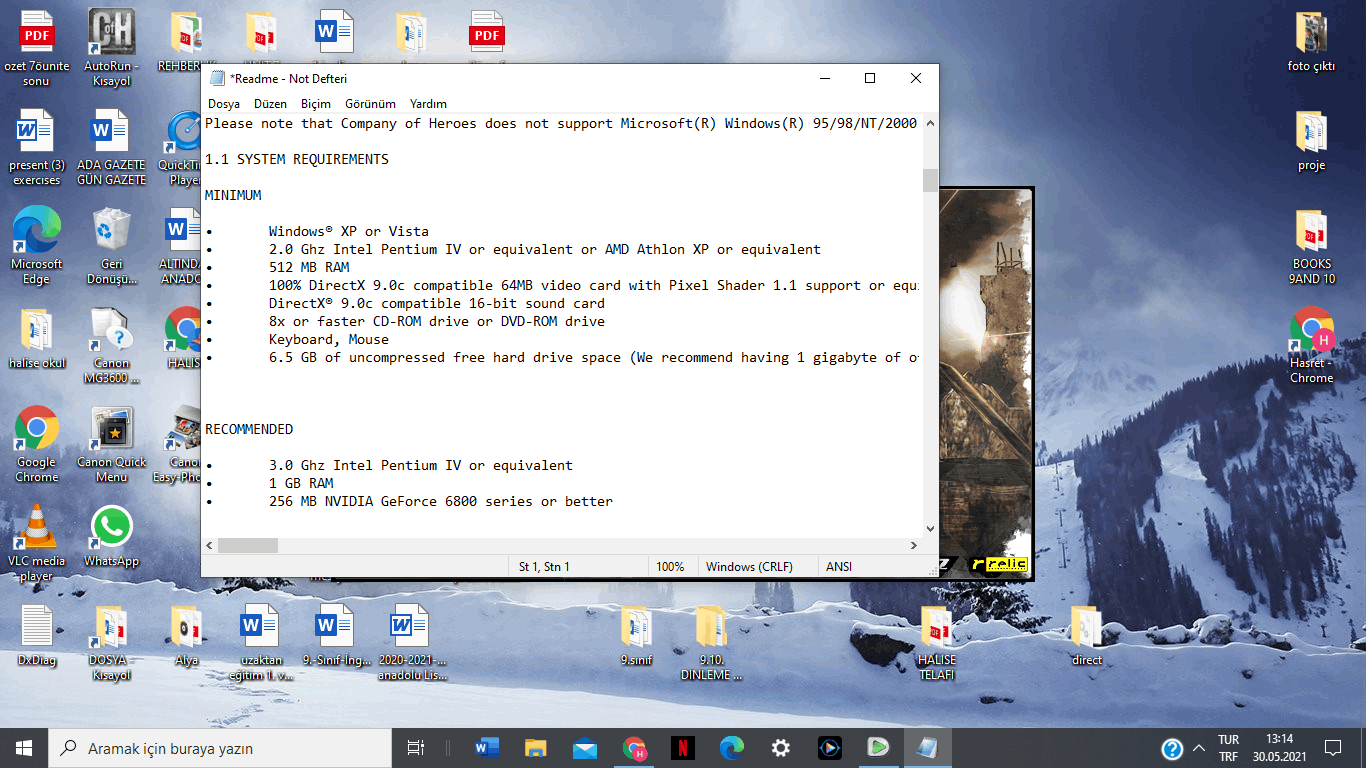Select the 'halise okul' folder icon
1366x768 pixels.
[37, 339]
